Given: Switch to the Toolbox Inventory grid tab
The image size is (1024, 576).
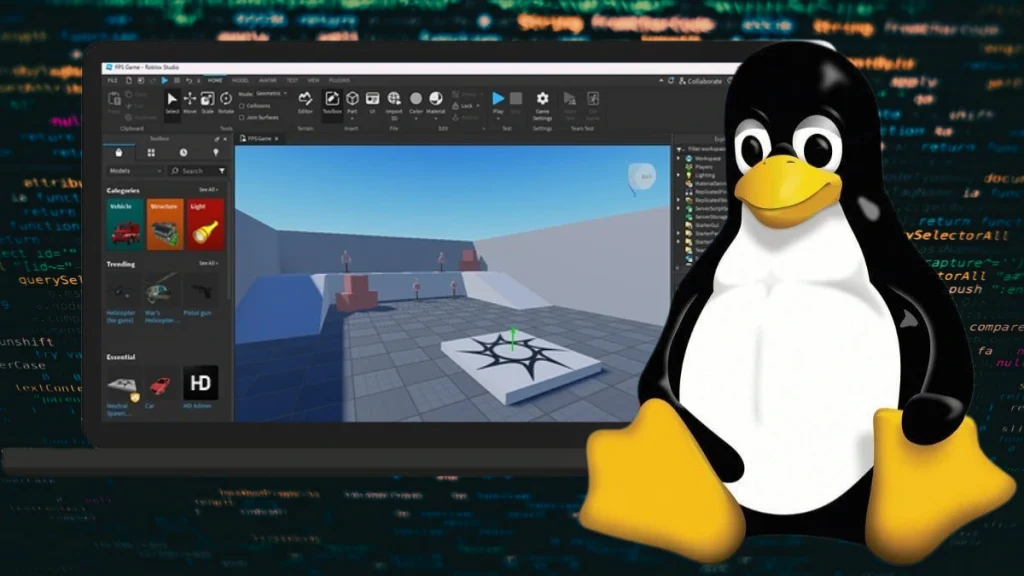Looking at the screenshot, I should [151, 152].
